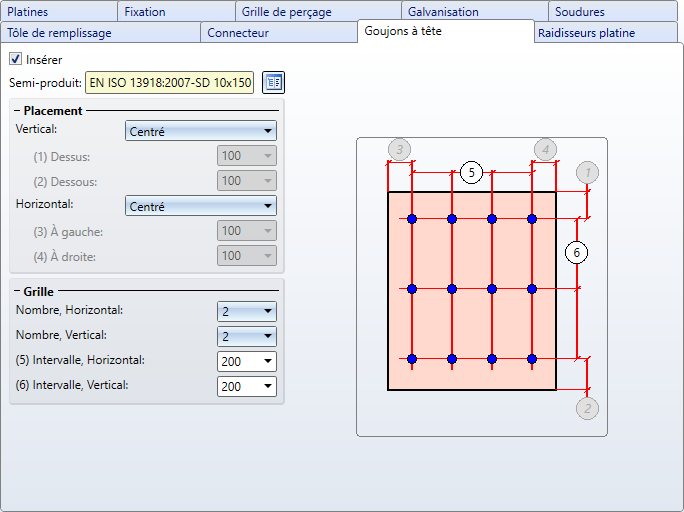Switch to the Grille de perçage tab

286,12
